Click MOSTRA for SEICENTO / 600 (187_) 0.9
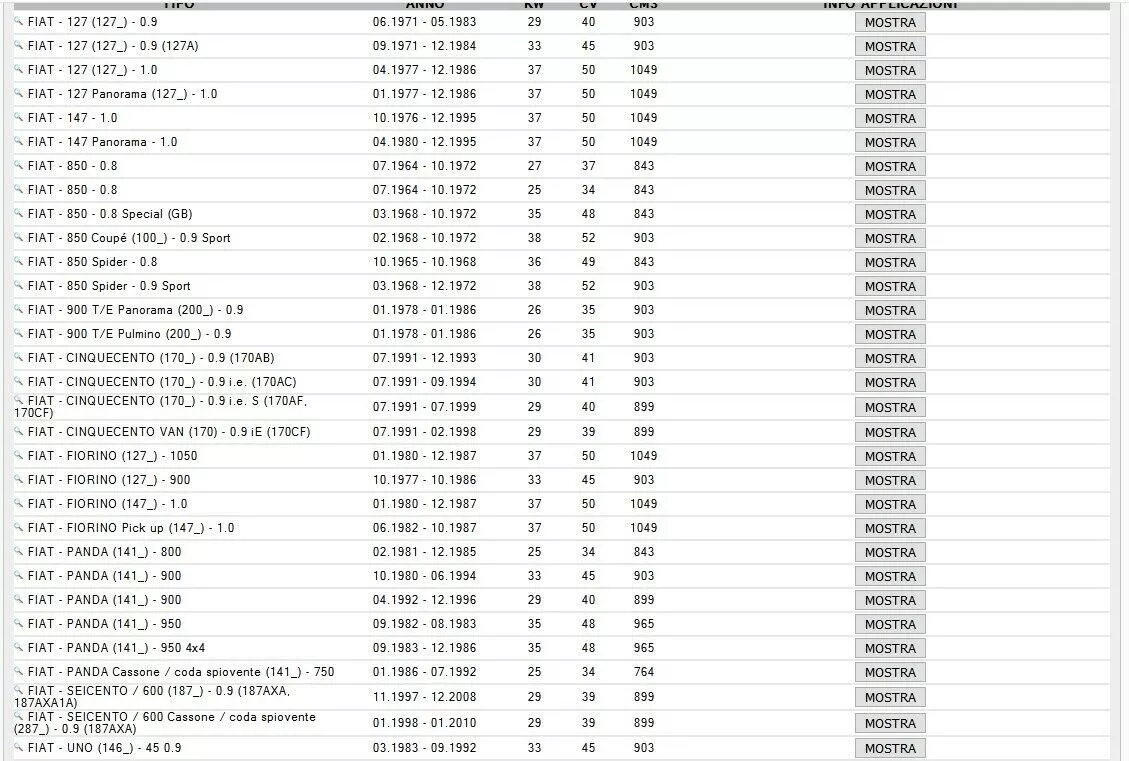Screen dimensions: 1129x761 tap(890, 698)
